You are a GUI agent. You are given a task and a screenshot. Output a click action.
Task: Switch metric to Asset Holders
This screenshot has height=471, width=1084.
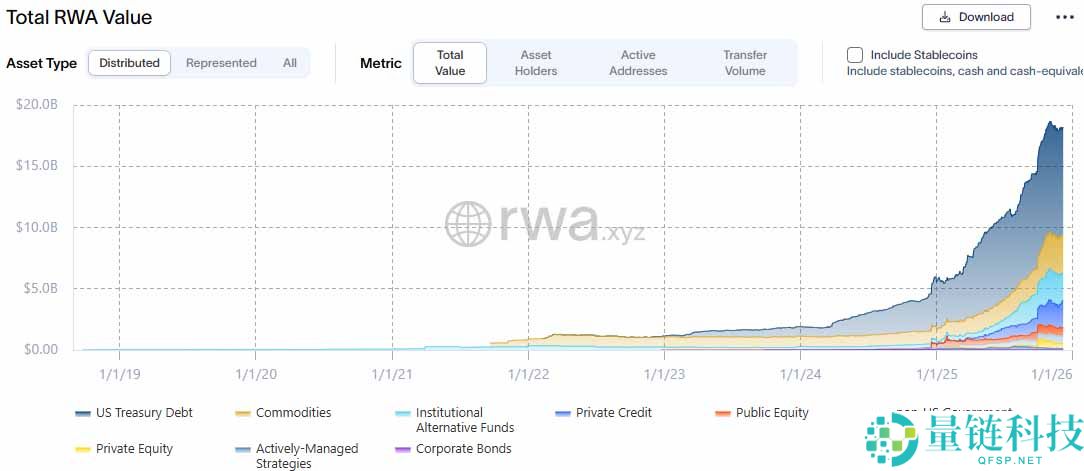pos(536,63)
